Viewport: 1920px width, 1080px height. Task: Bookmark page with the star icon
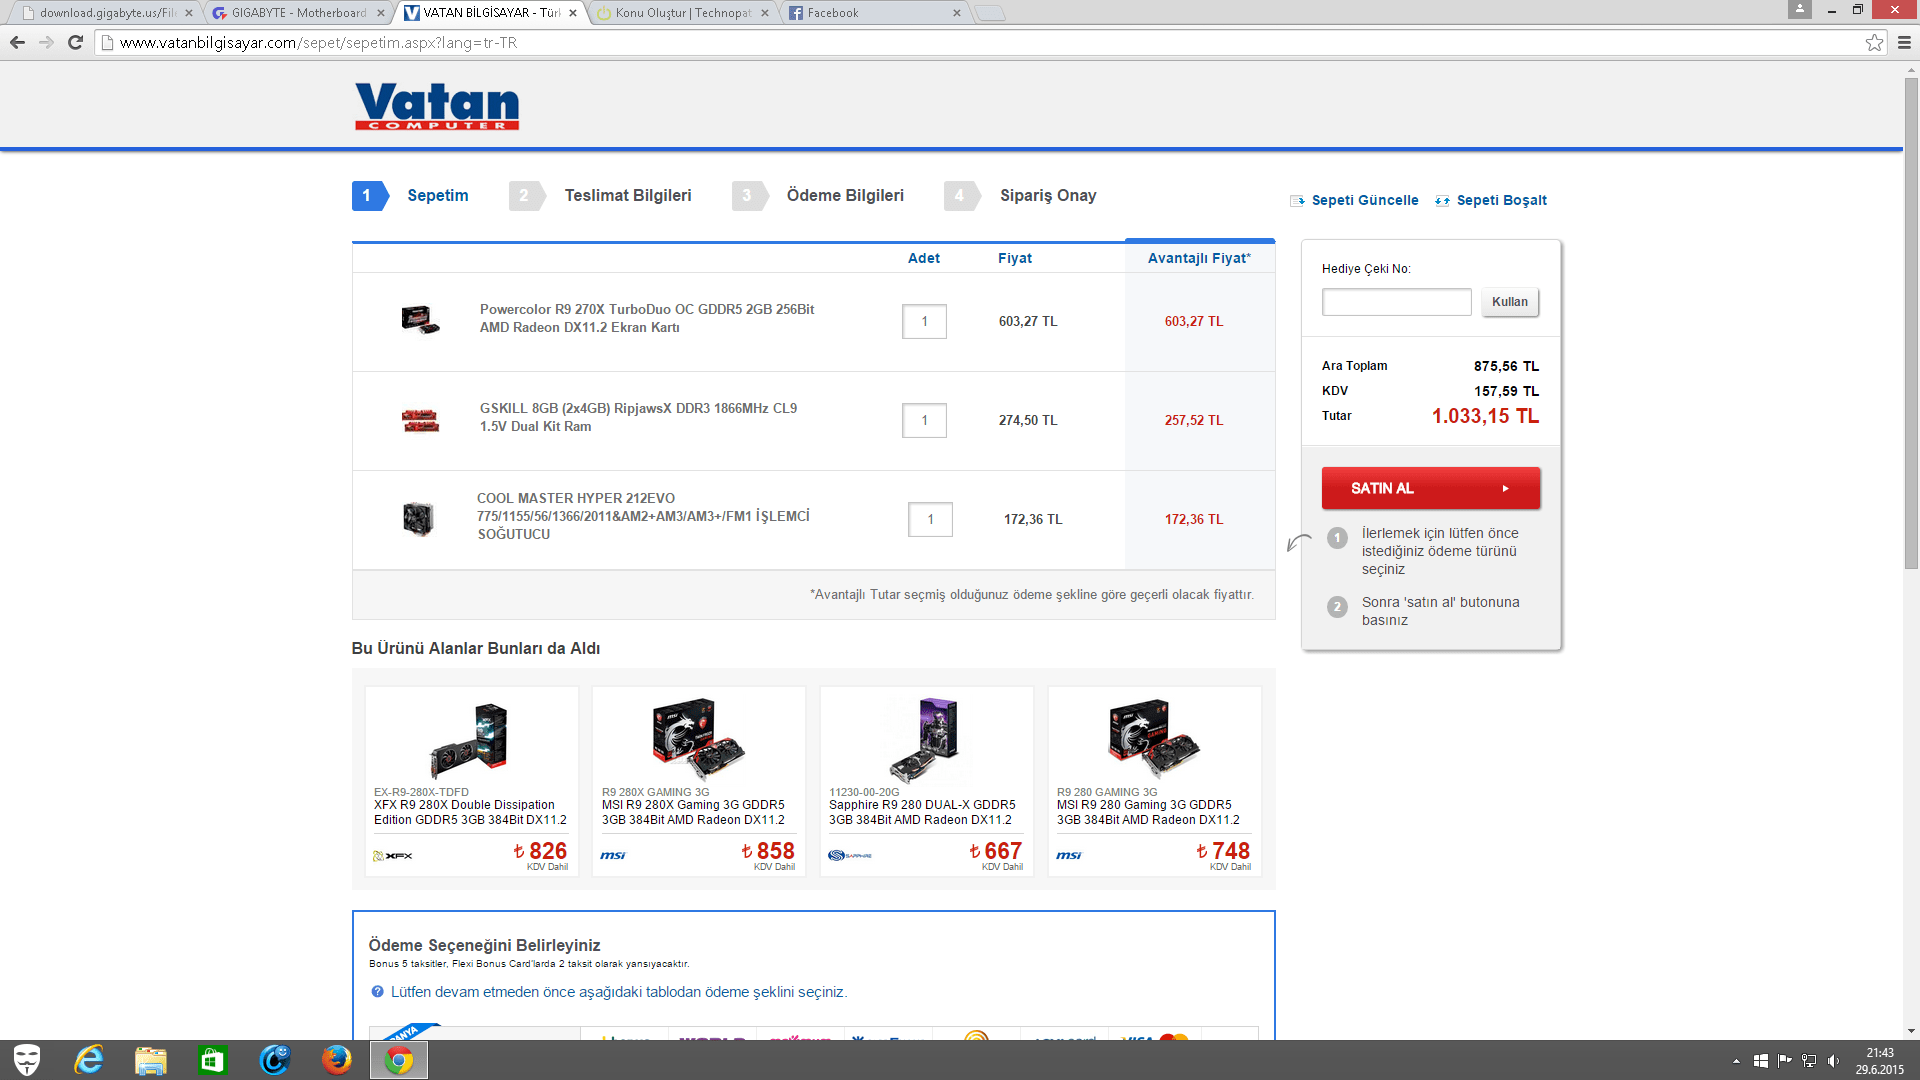(x=1874, y=42)
